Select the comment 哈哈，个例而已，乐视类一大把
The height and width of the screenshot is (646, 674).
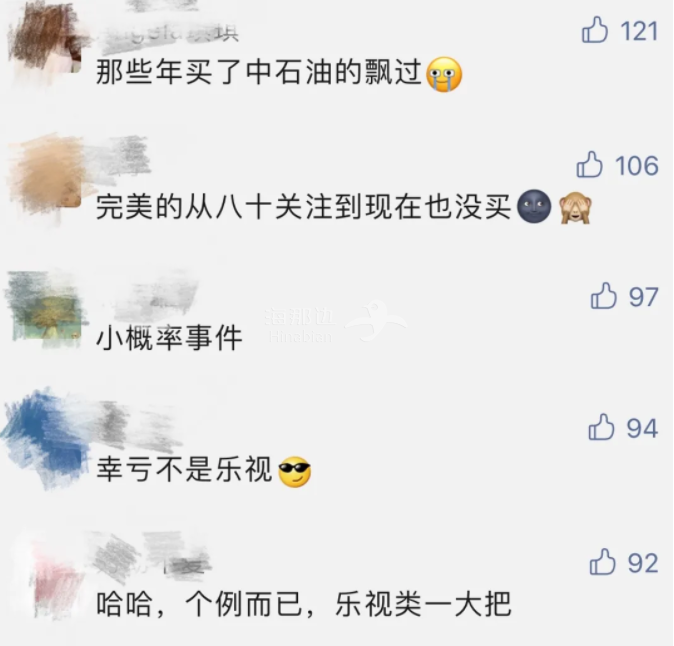click(303, 603)
